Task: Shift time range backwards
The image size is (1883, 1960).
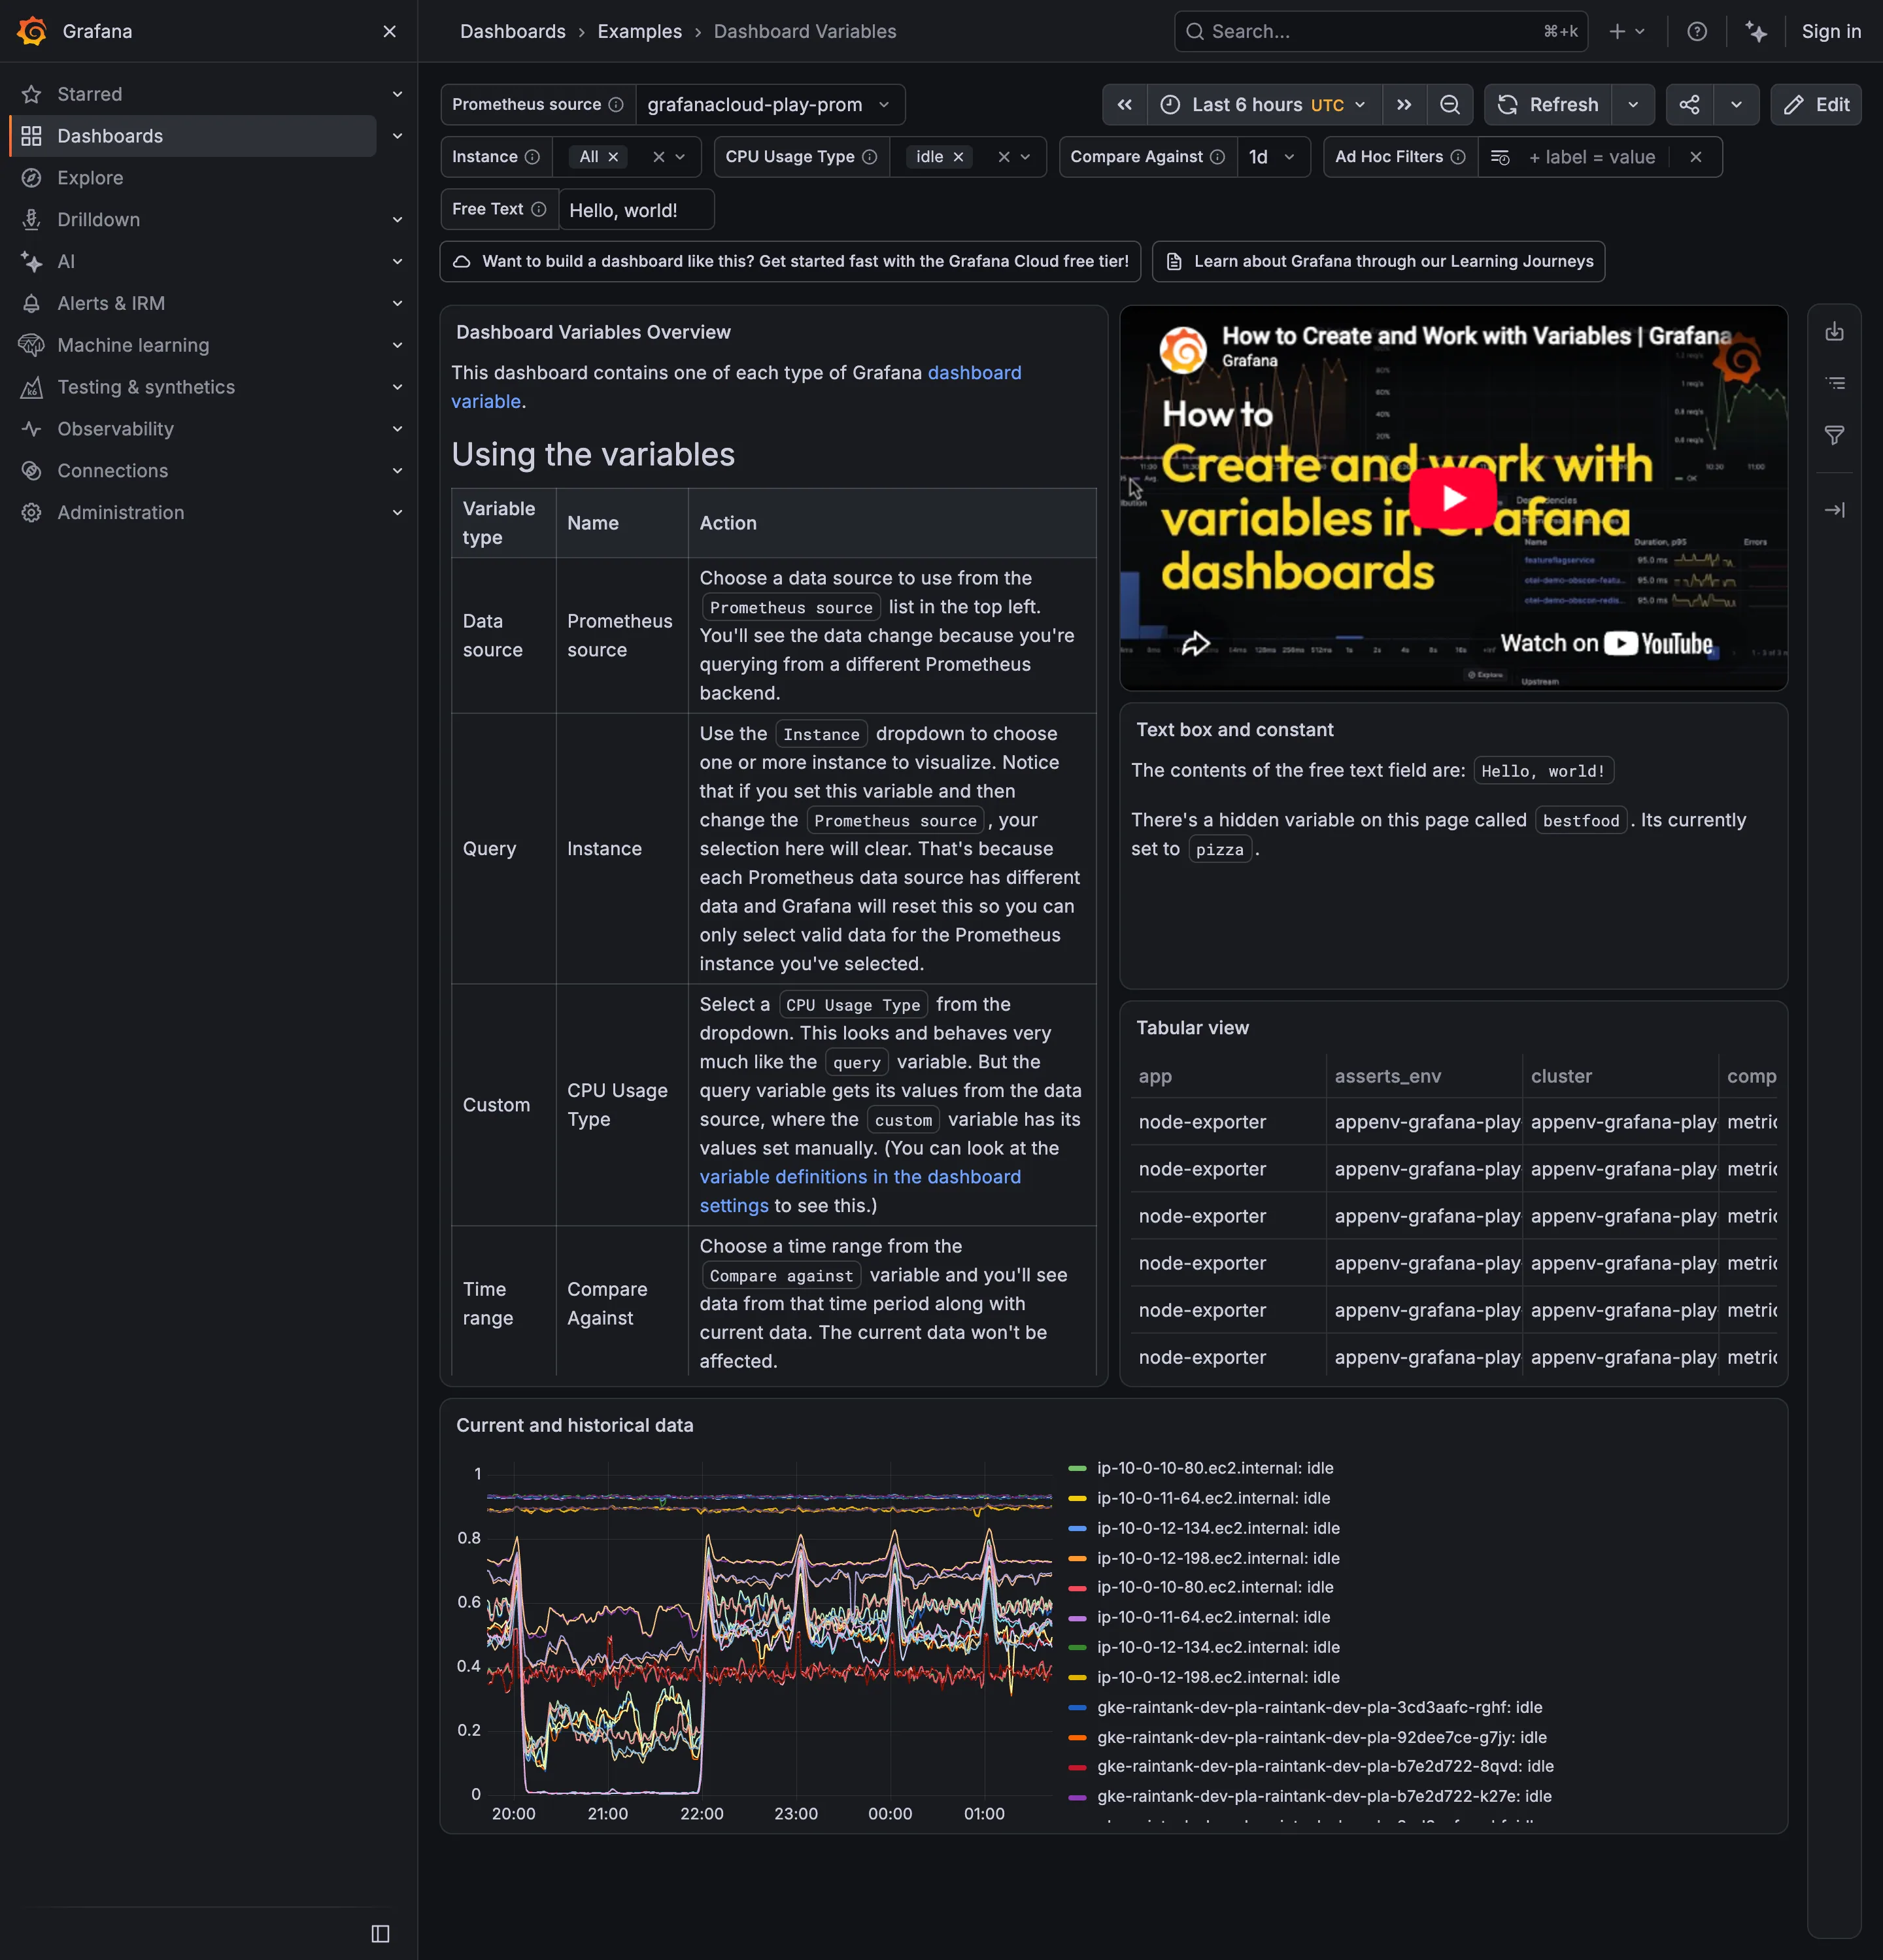Action: point(1125,105)
